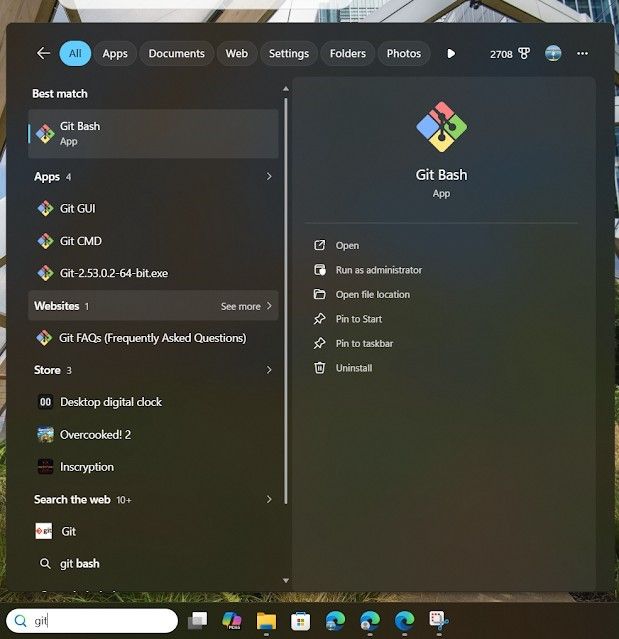The width and height of the screenshot is (619, 639).
Task: Expand the Apps results section
Action: tap(269, 177)
